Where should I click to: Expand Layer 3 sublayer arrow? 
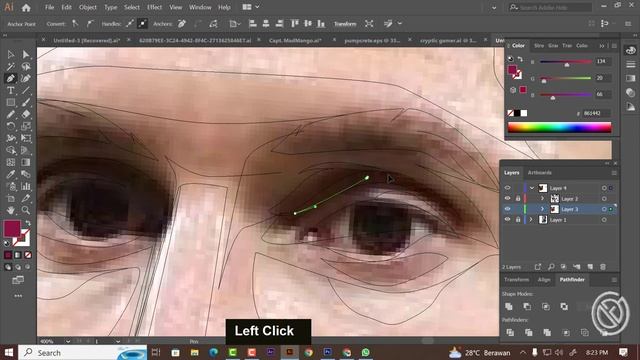[542, 209]
